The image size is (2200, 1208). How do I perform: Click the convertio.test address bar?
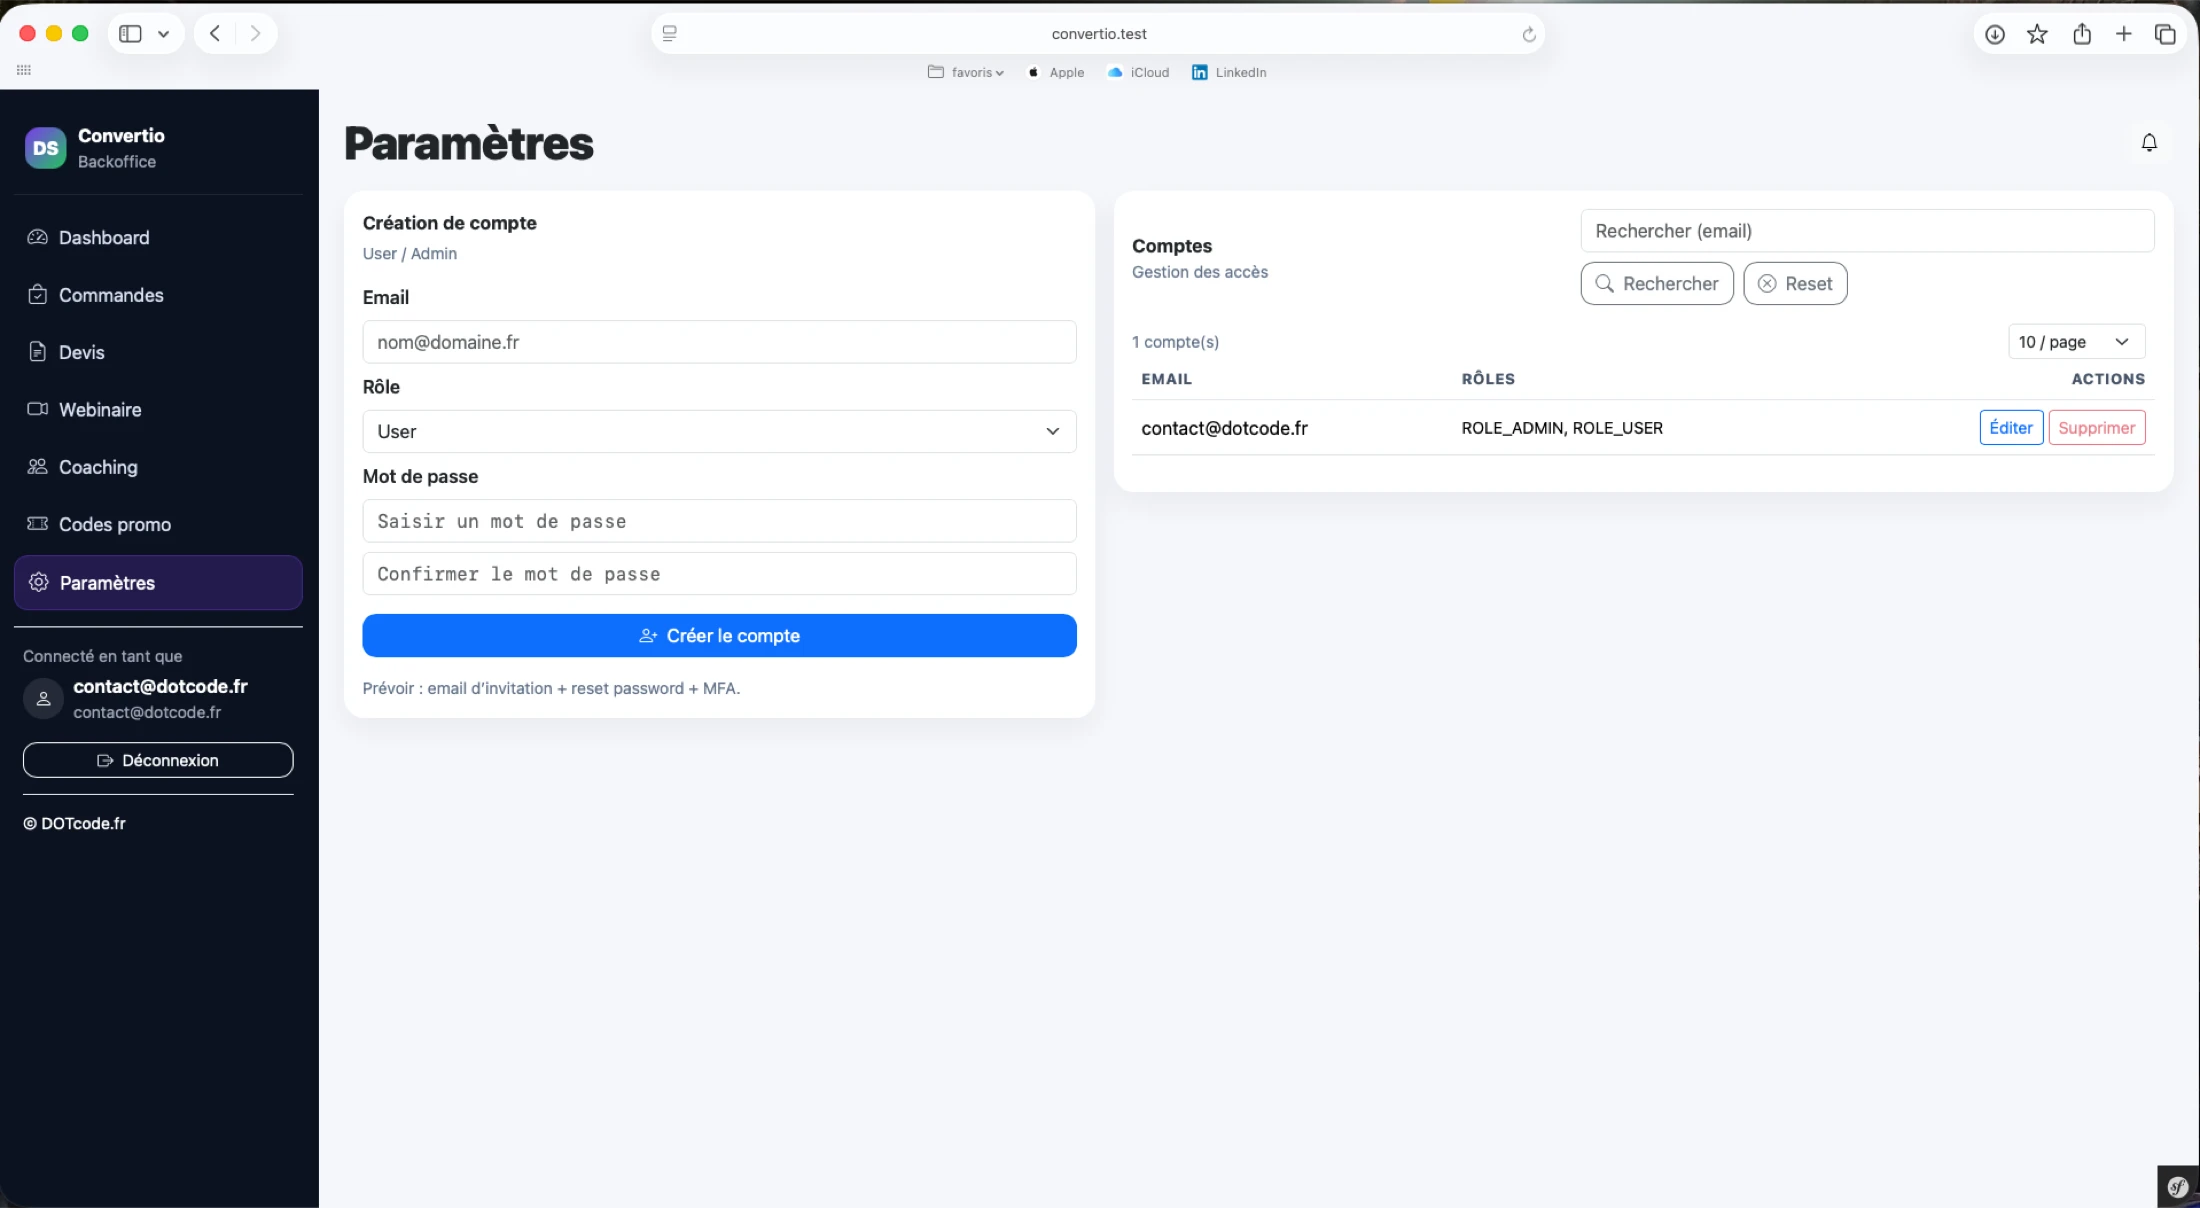[1098, 34]
